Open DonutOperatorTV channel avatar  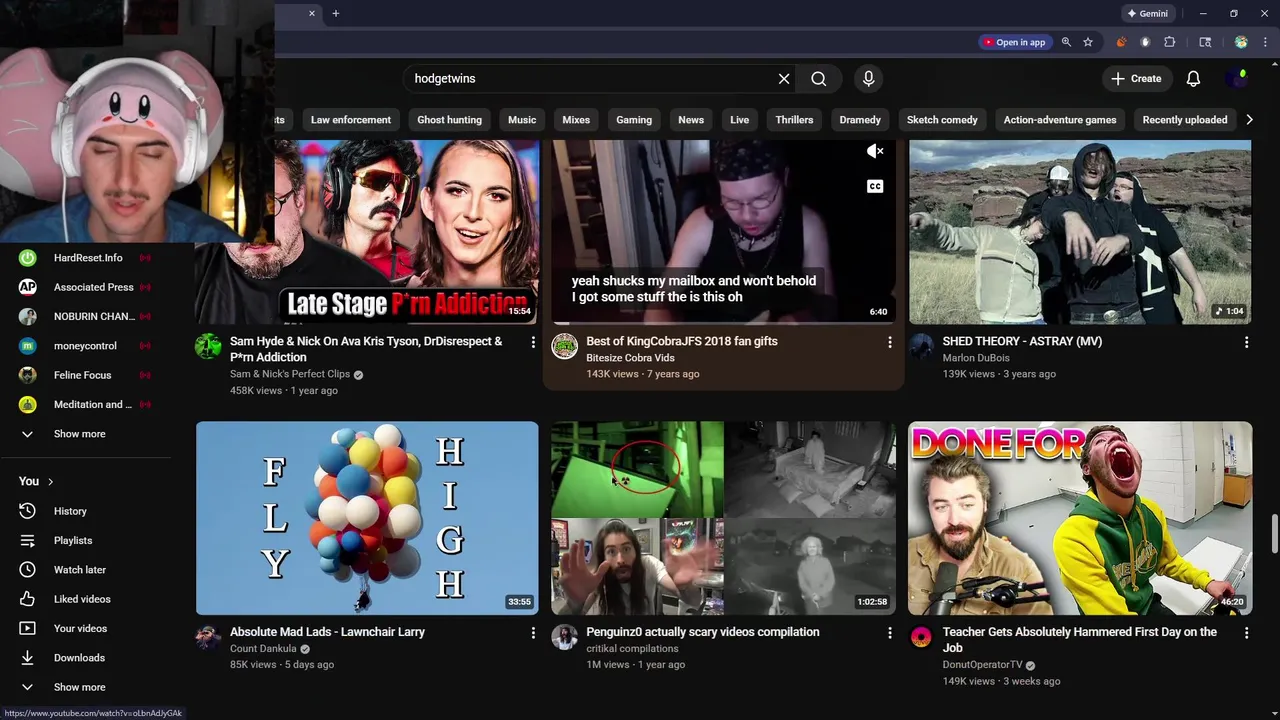point(921,637)
